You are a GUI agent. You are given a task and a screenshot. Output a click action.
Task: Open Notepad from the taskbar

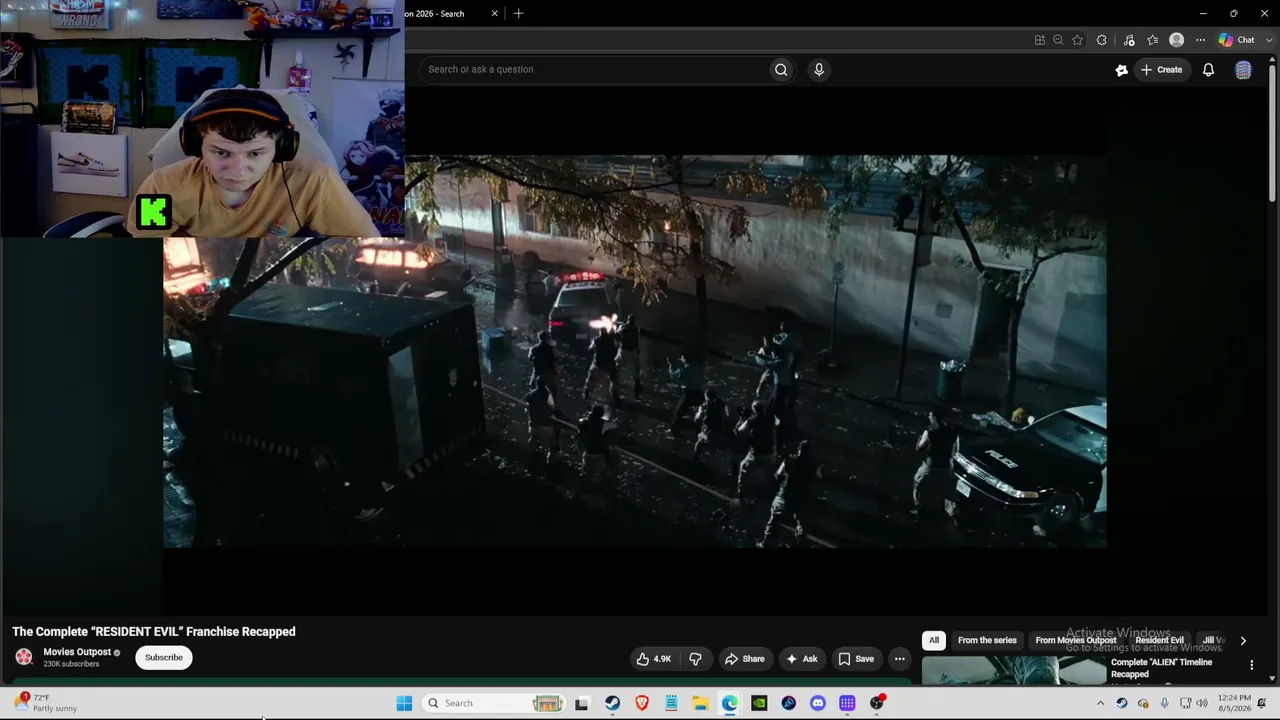[x=671, y=703]
